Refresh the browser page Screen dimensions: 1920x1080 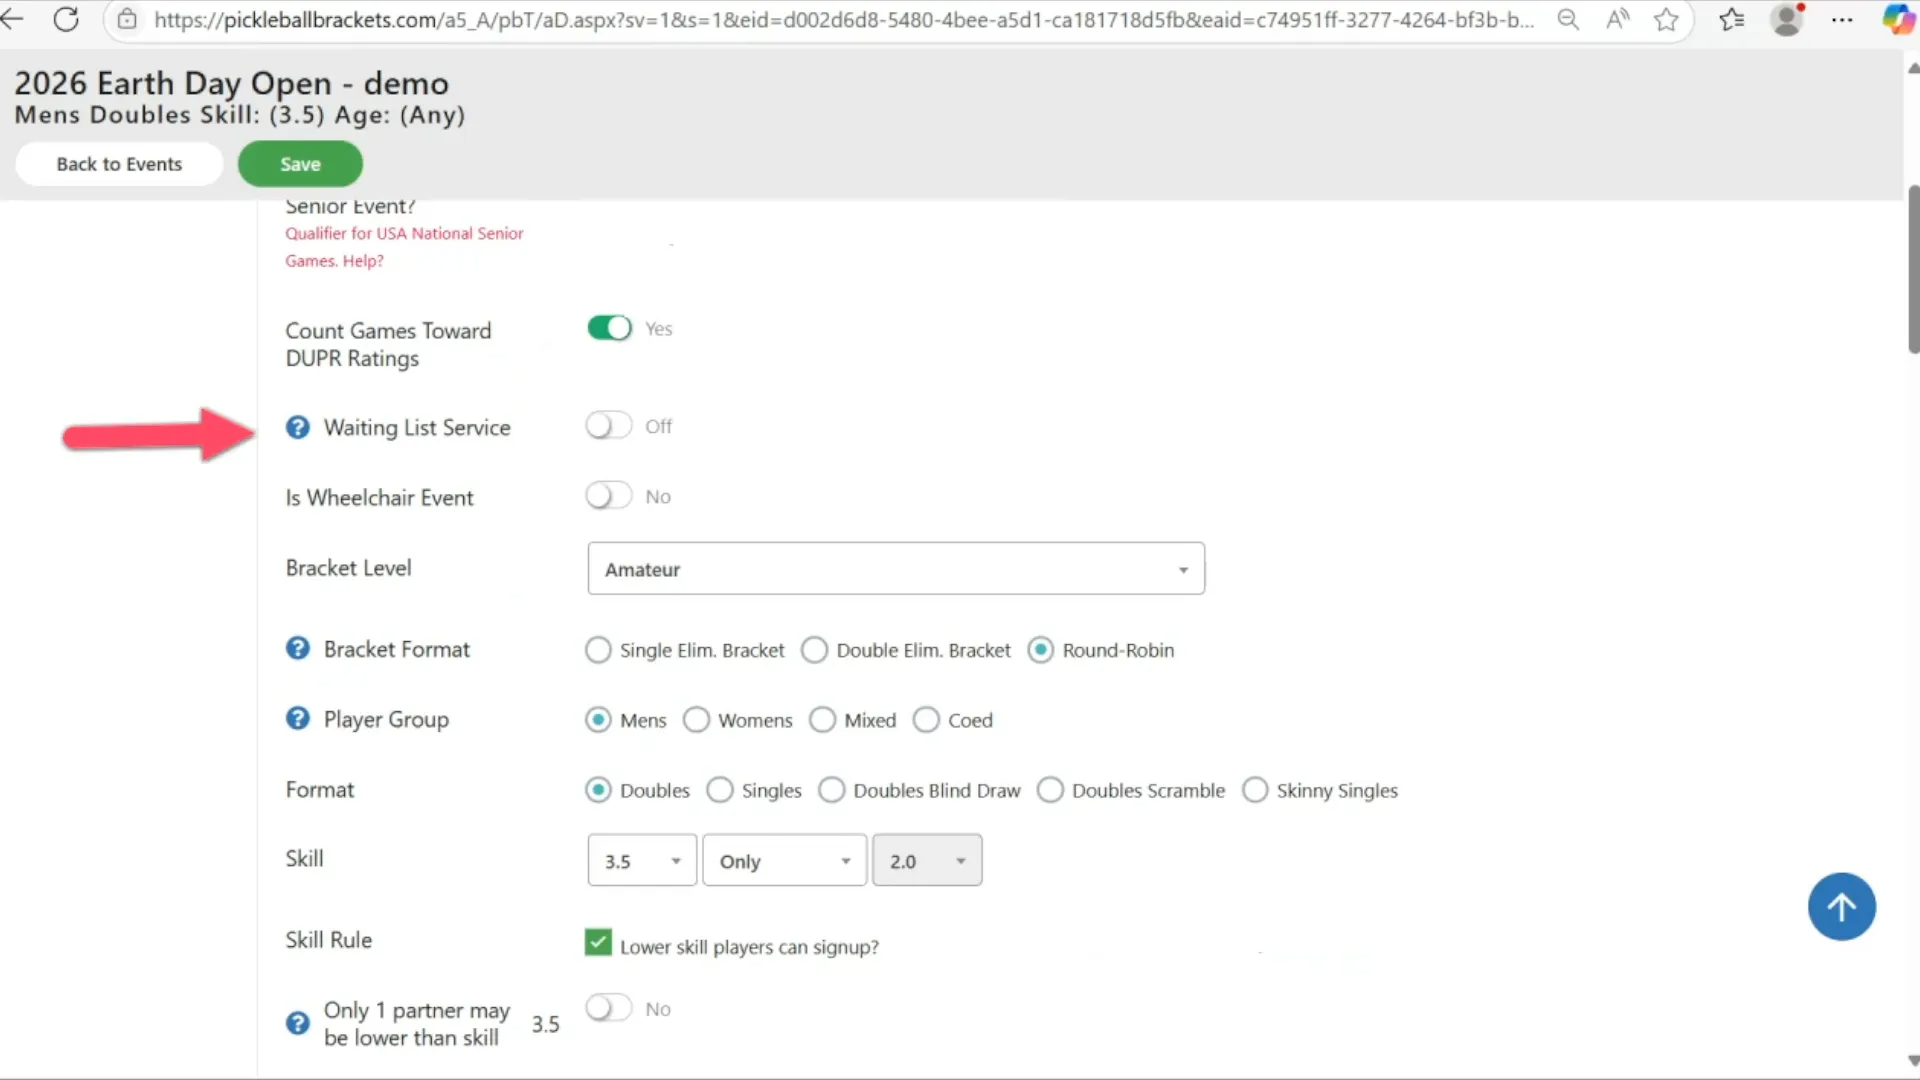point(66,19)
